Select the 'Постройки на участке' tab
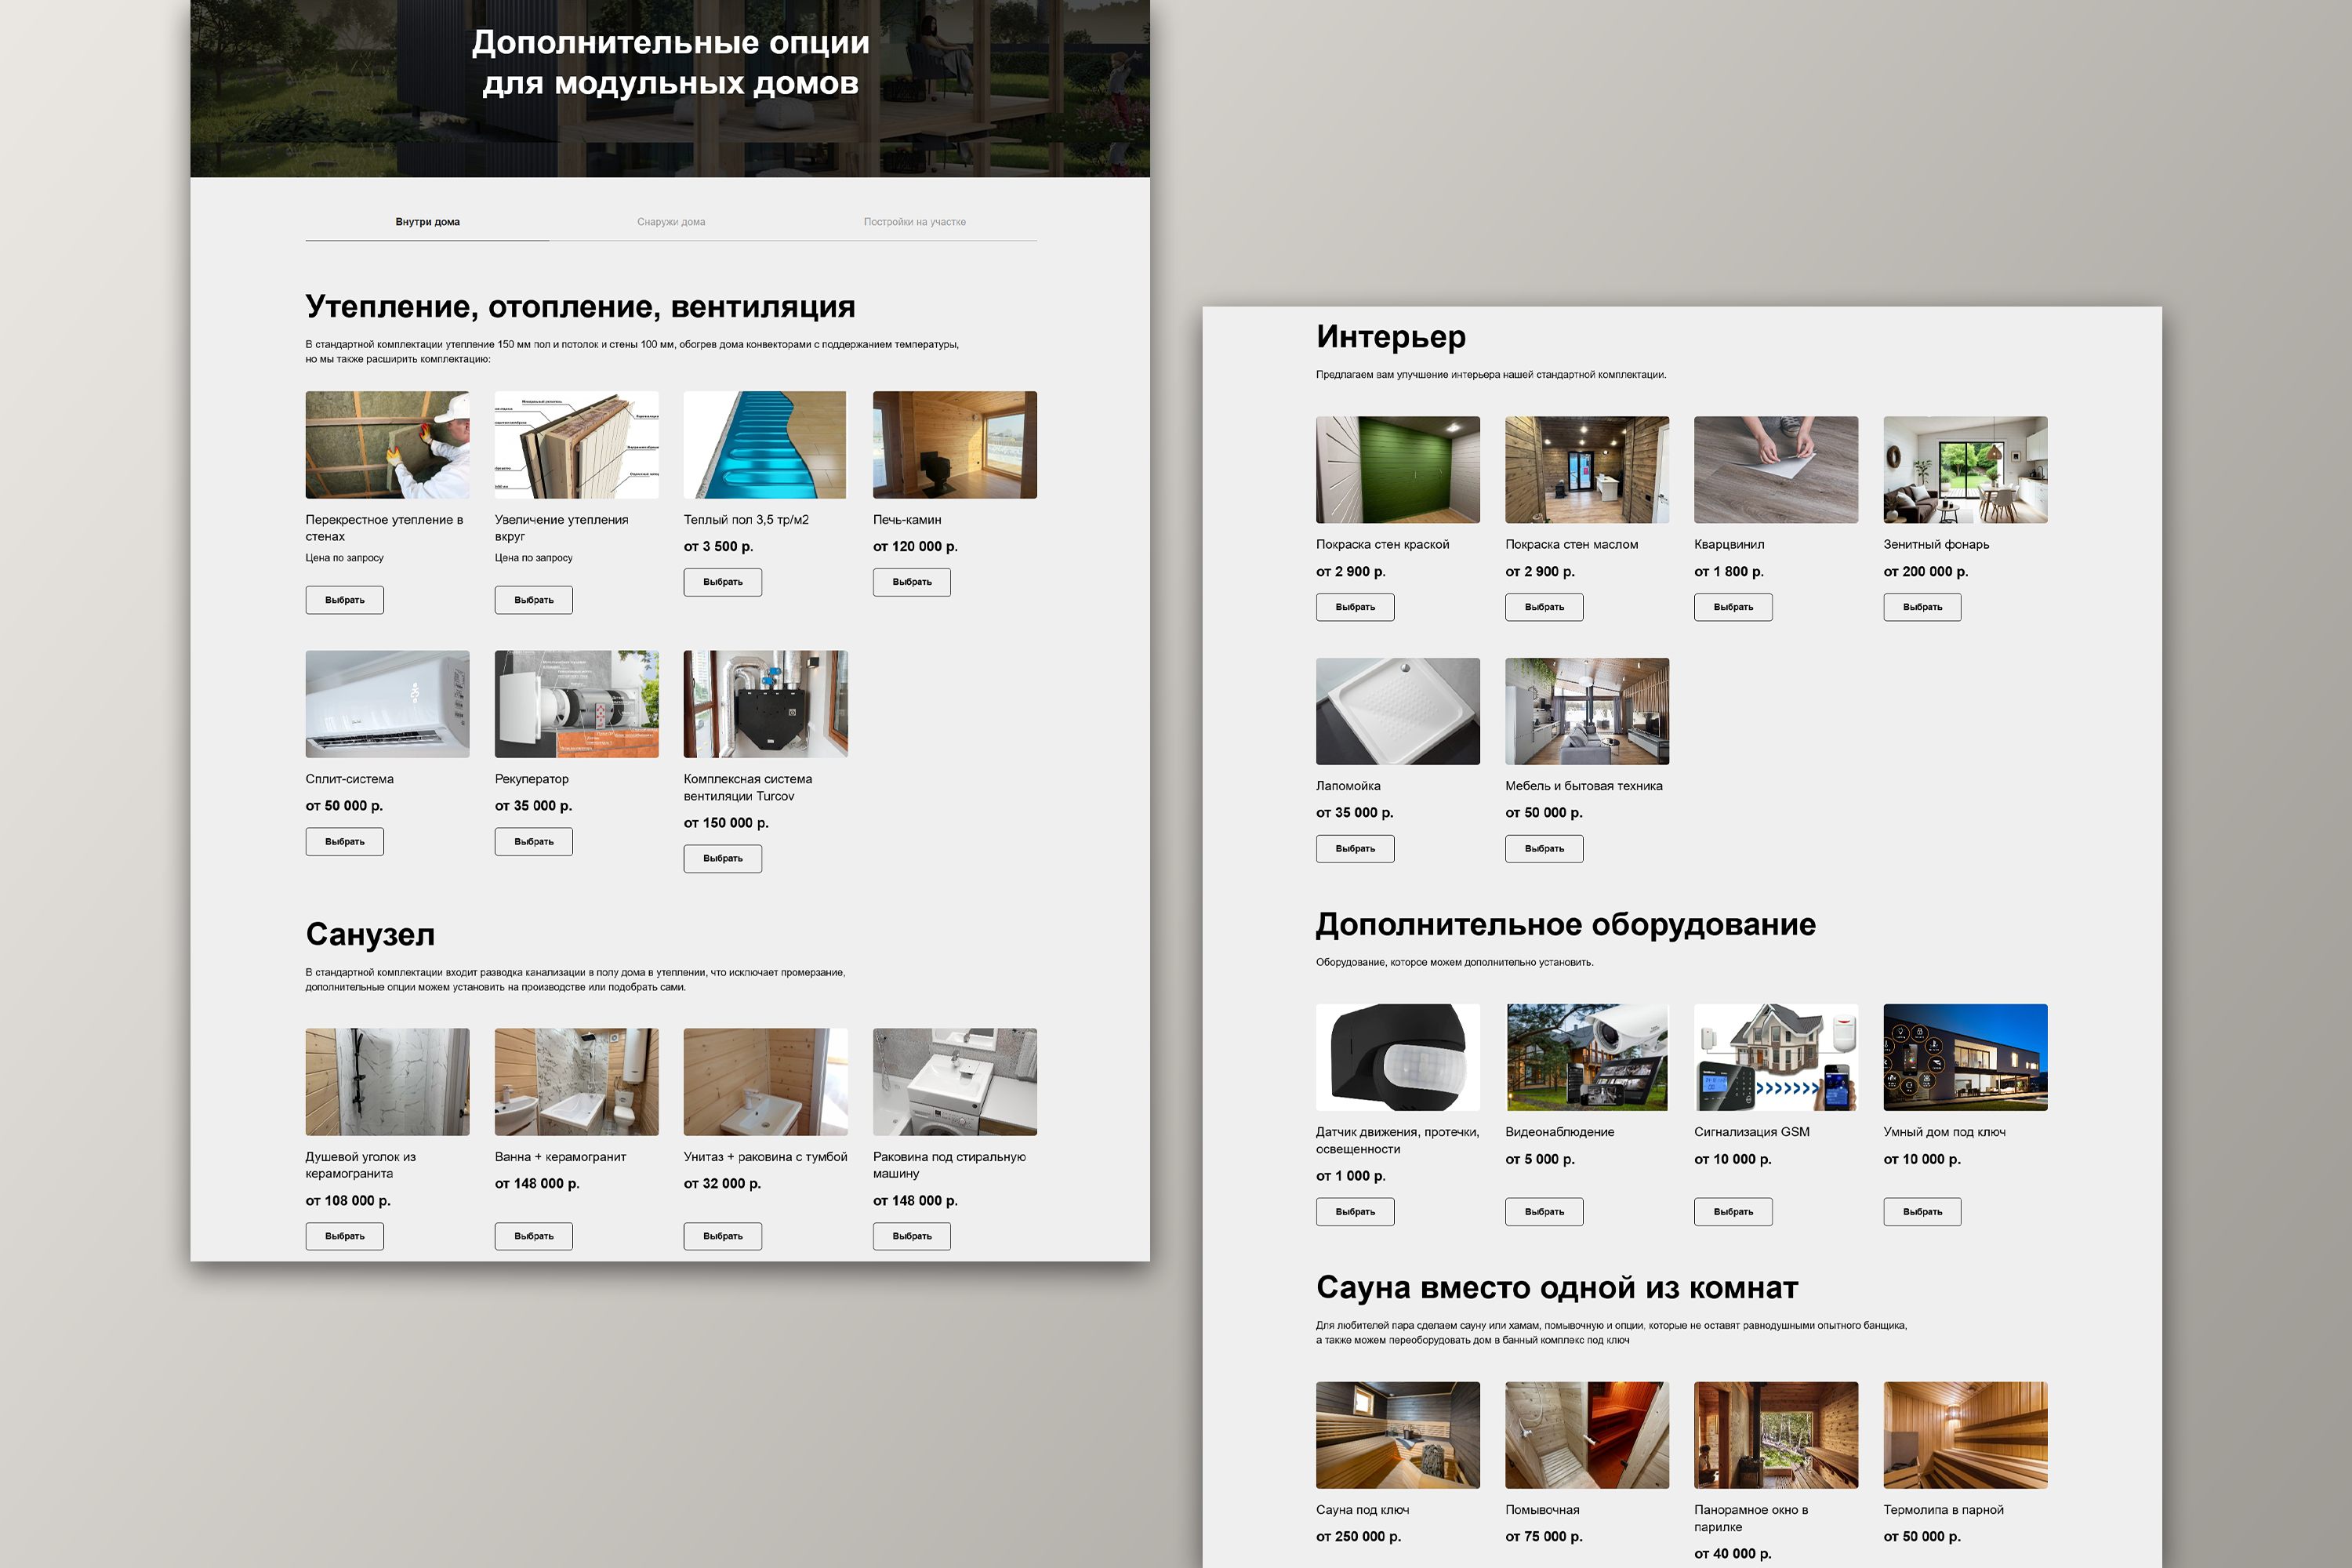This screenshot has height=1568, width=2352. (x=914, y=222)
